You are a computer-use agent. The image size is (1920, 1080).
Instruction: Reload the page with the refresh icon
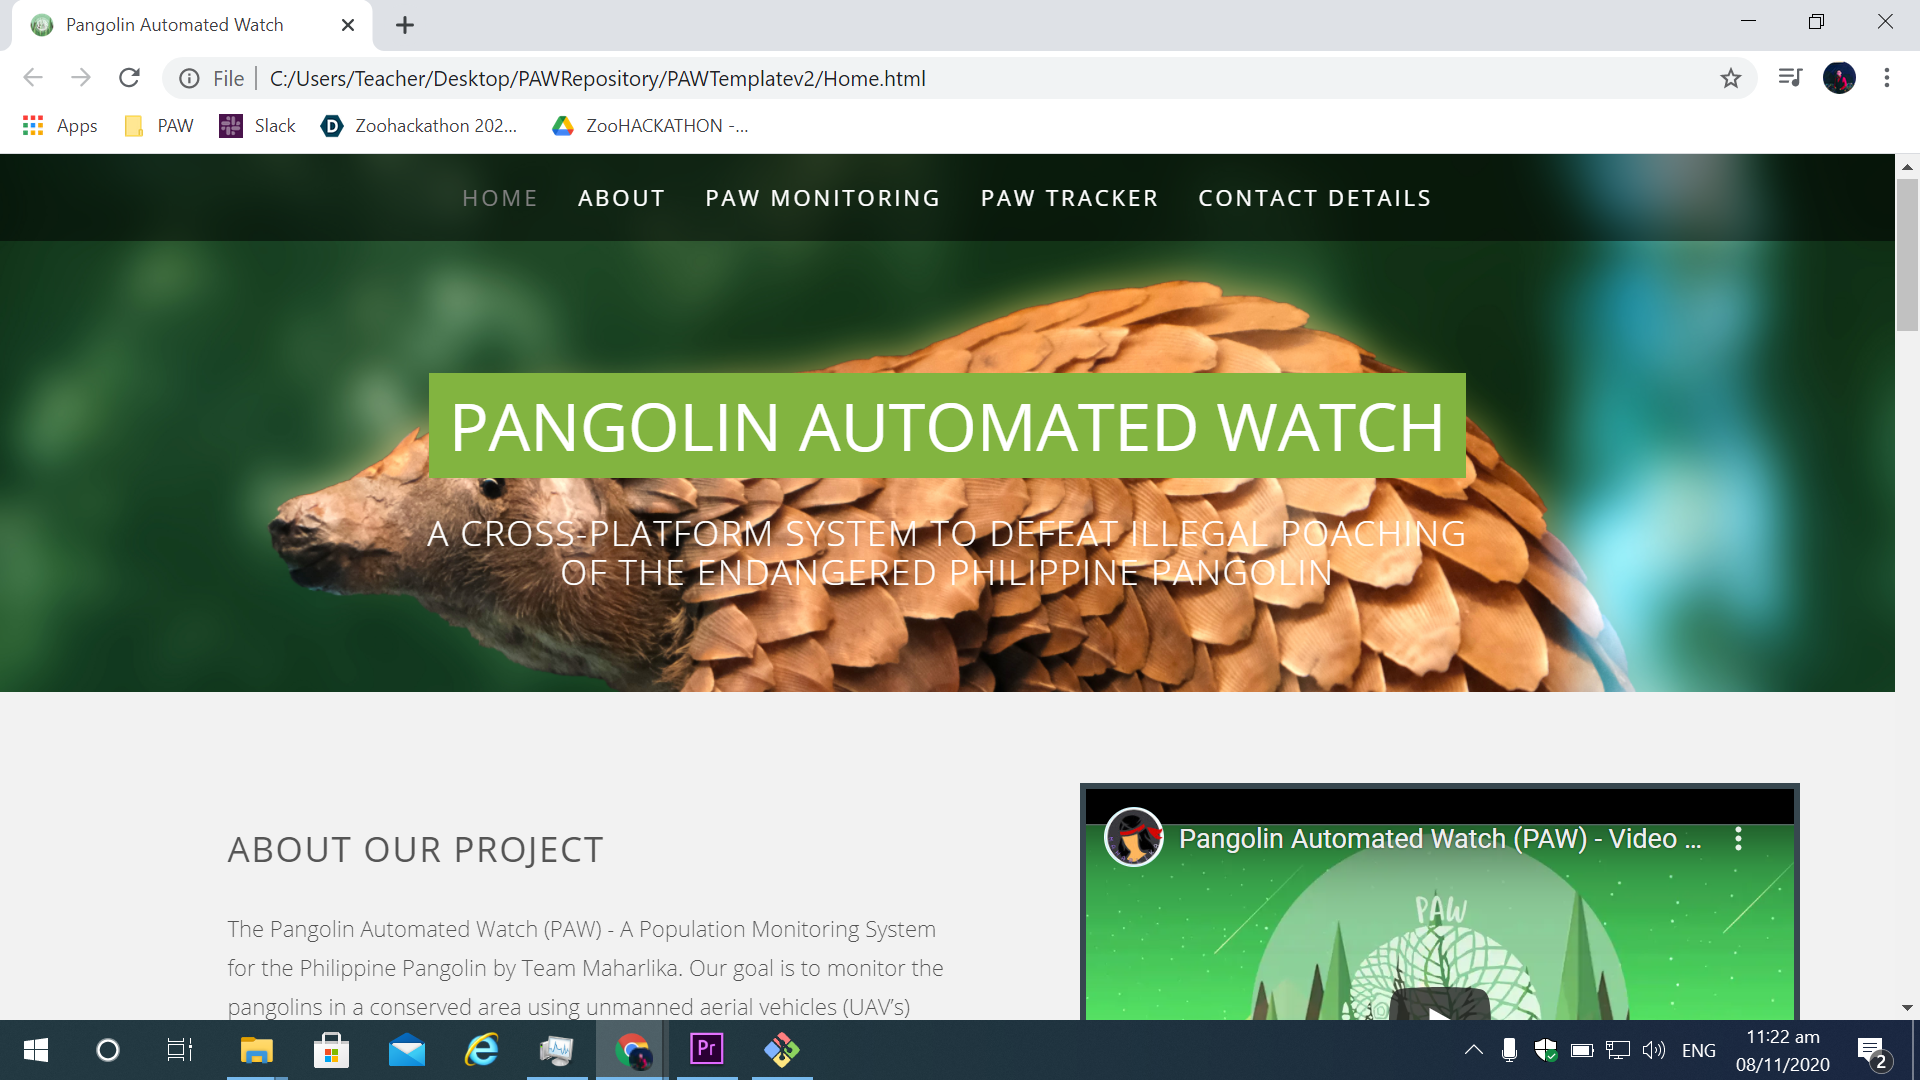(129, 78)
